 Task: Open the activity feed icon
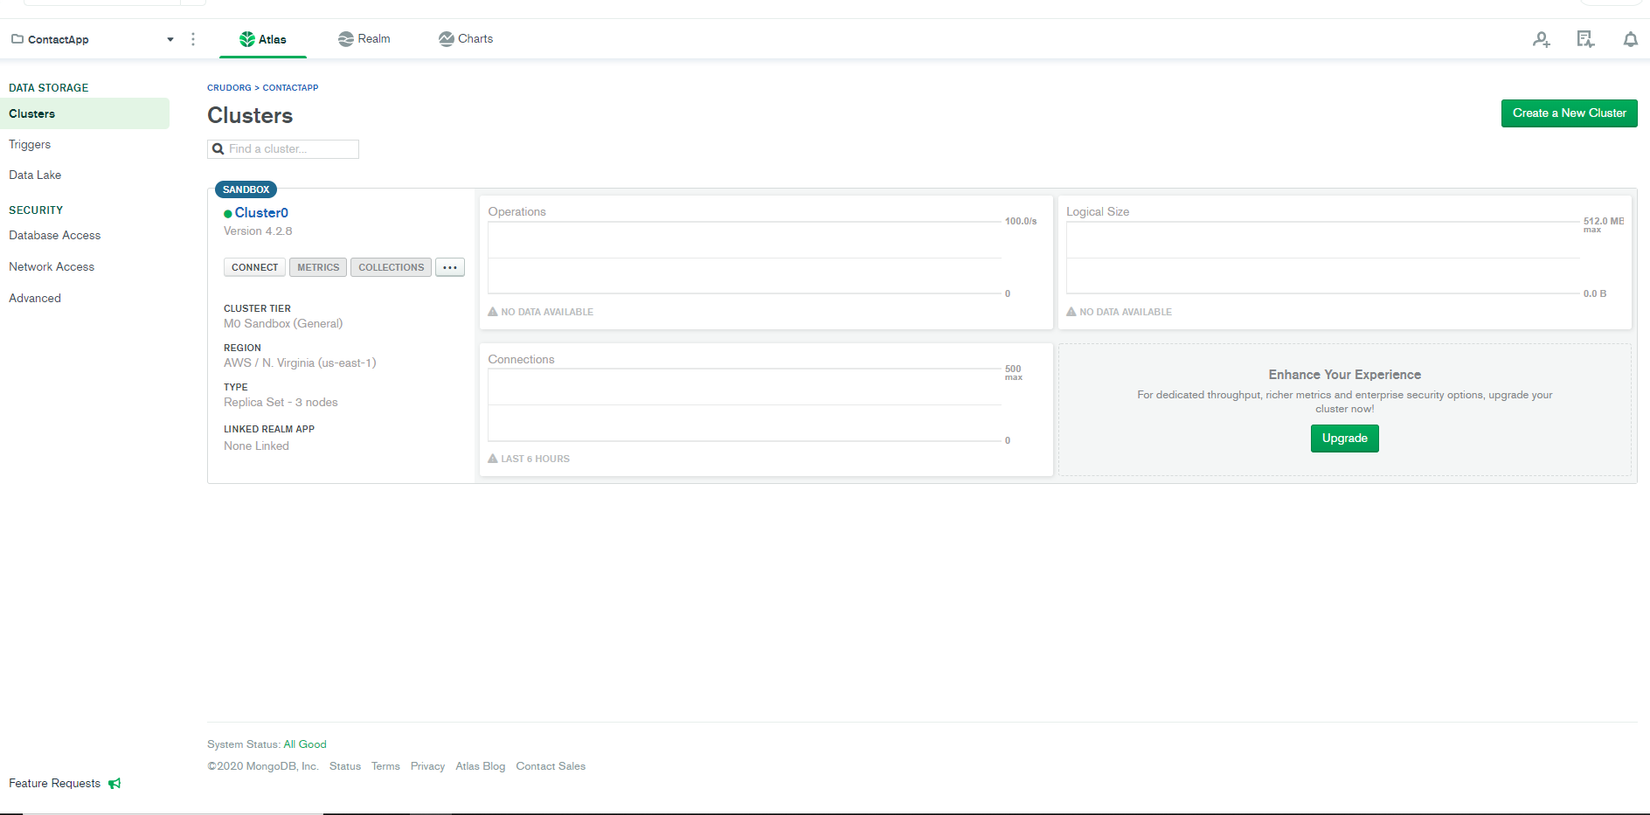coord(1585,39)
